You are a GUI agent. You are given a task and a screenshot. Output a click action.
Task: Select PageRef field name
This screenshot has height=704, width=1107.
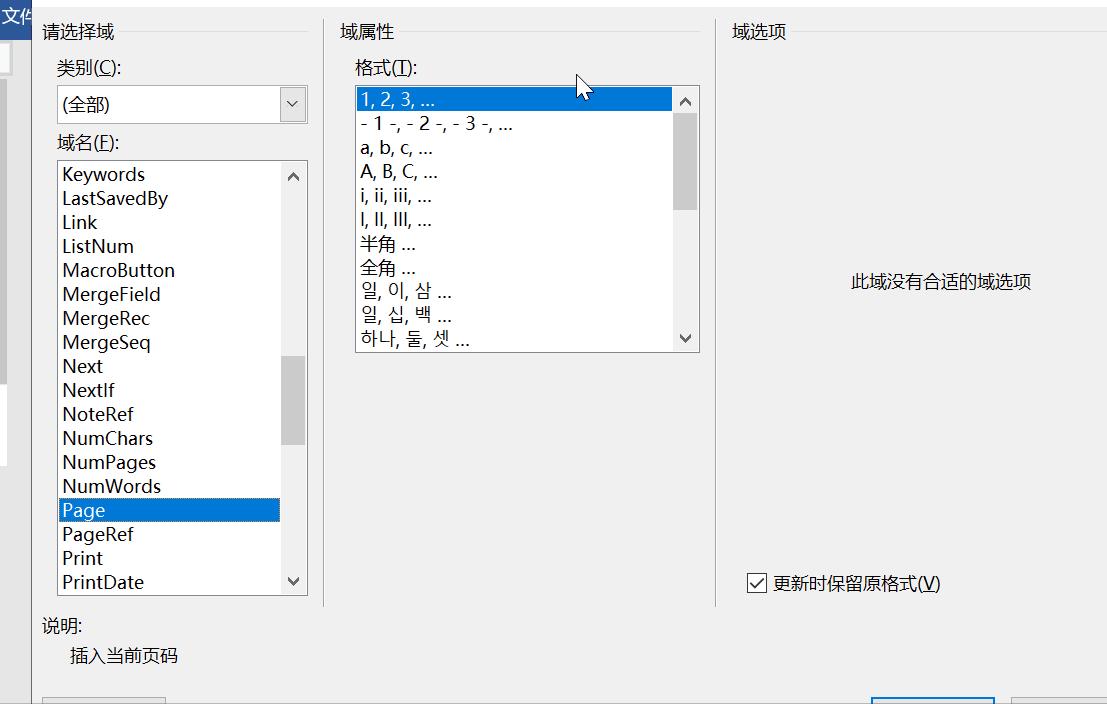[98, 534]
